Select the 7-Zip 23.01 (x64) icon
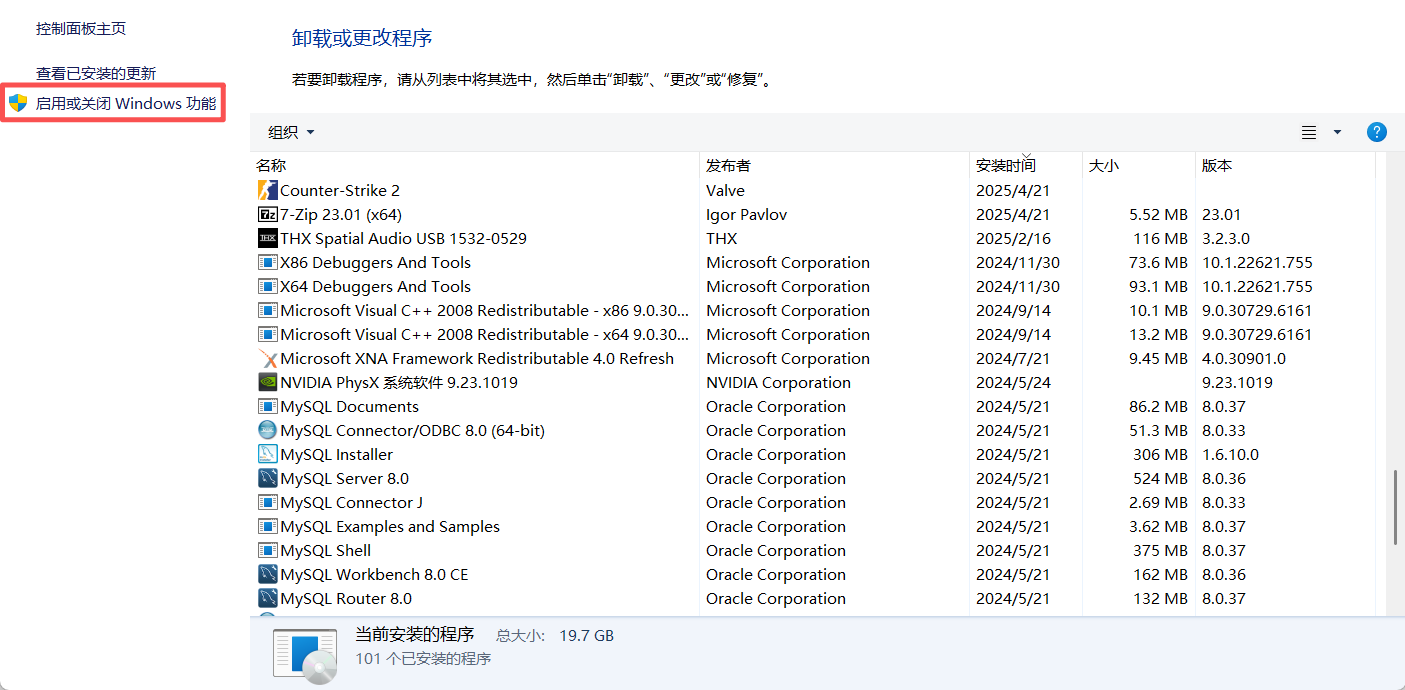Image resolution: width=1405 pixels, height=690 pixels. [267, 214]
